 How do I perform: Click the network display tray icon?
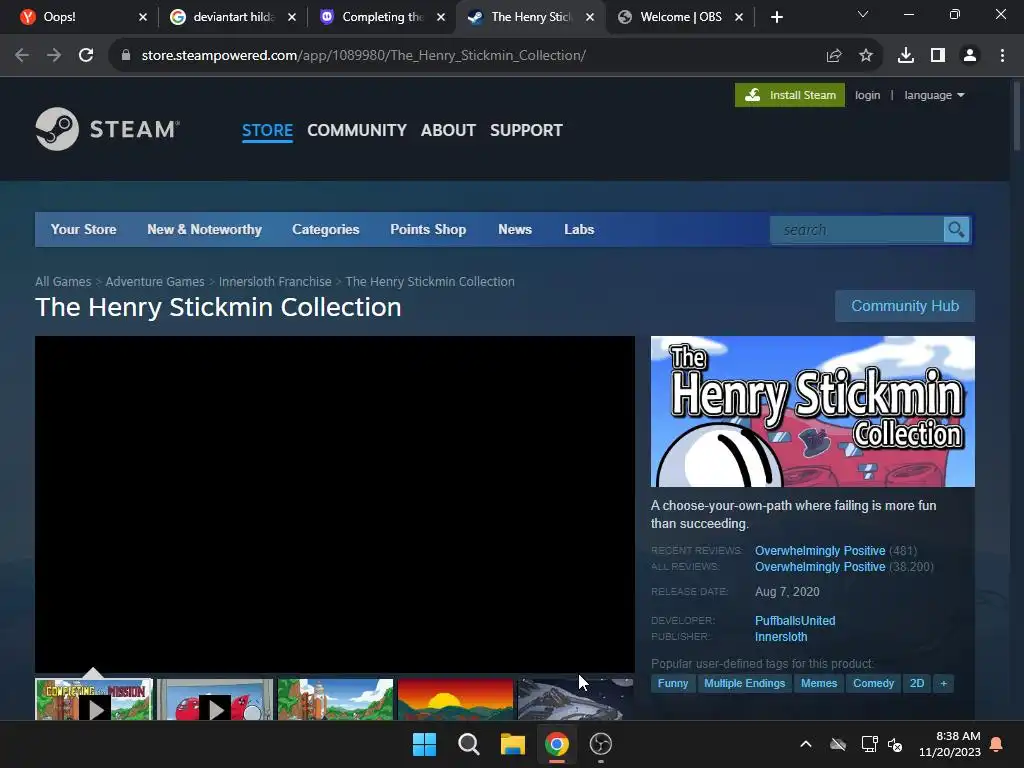coord(869,744)
